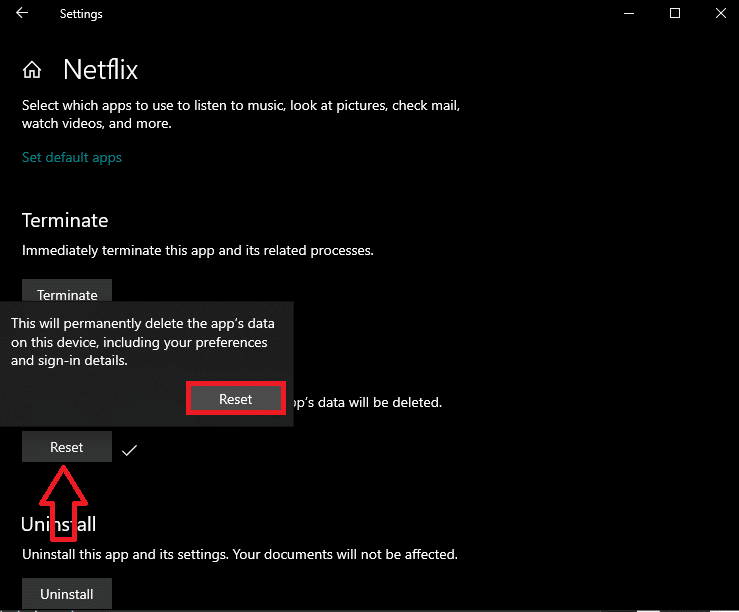The image size is (739, 612).
Task: Click the 'This will permanently delete' warning text
Action: (x=143, y=342)
